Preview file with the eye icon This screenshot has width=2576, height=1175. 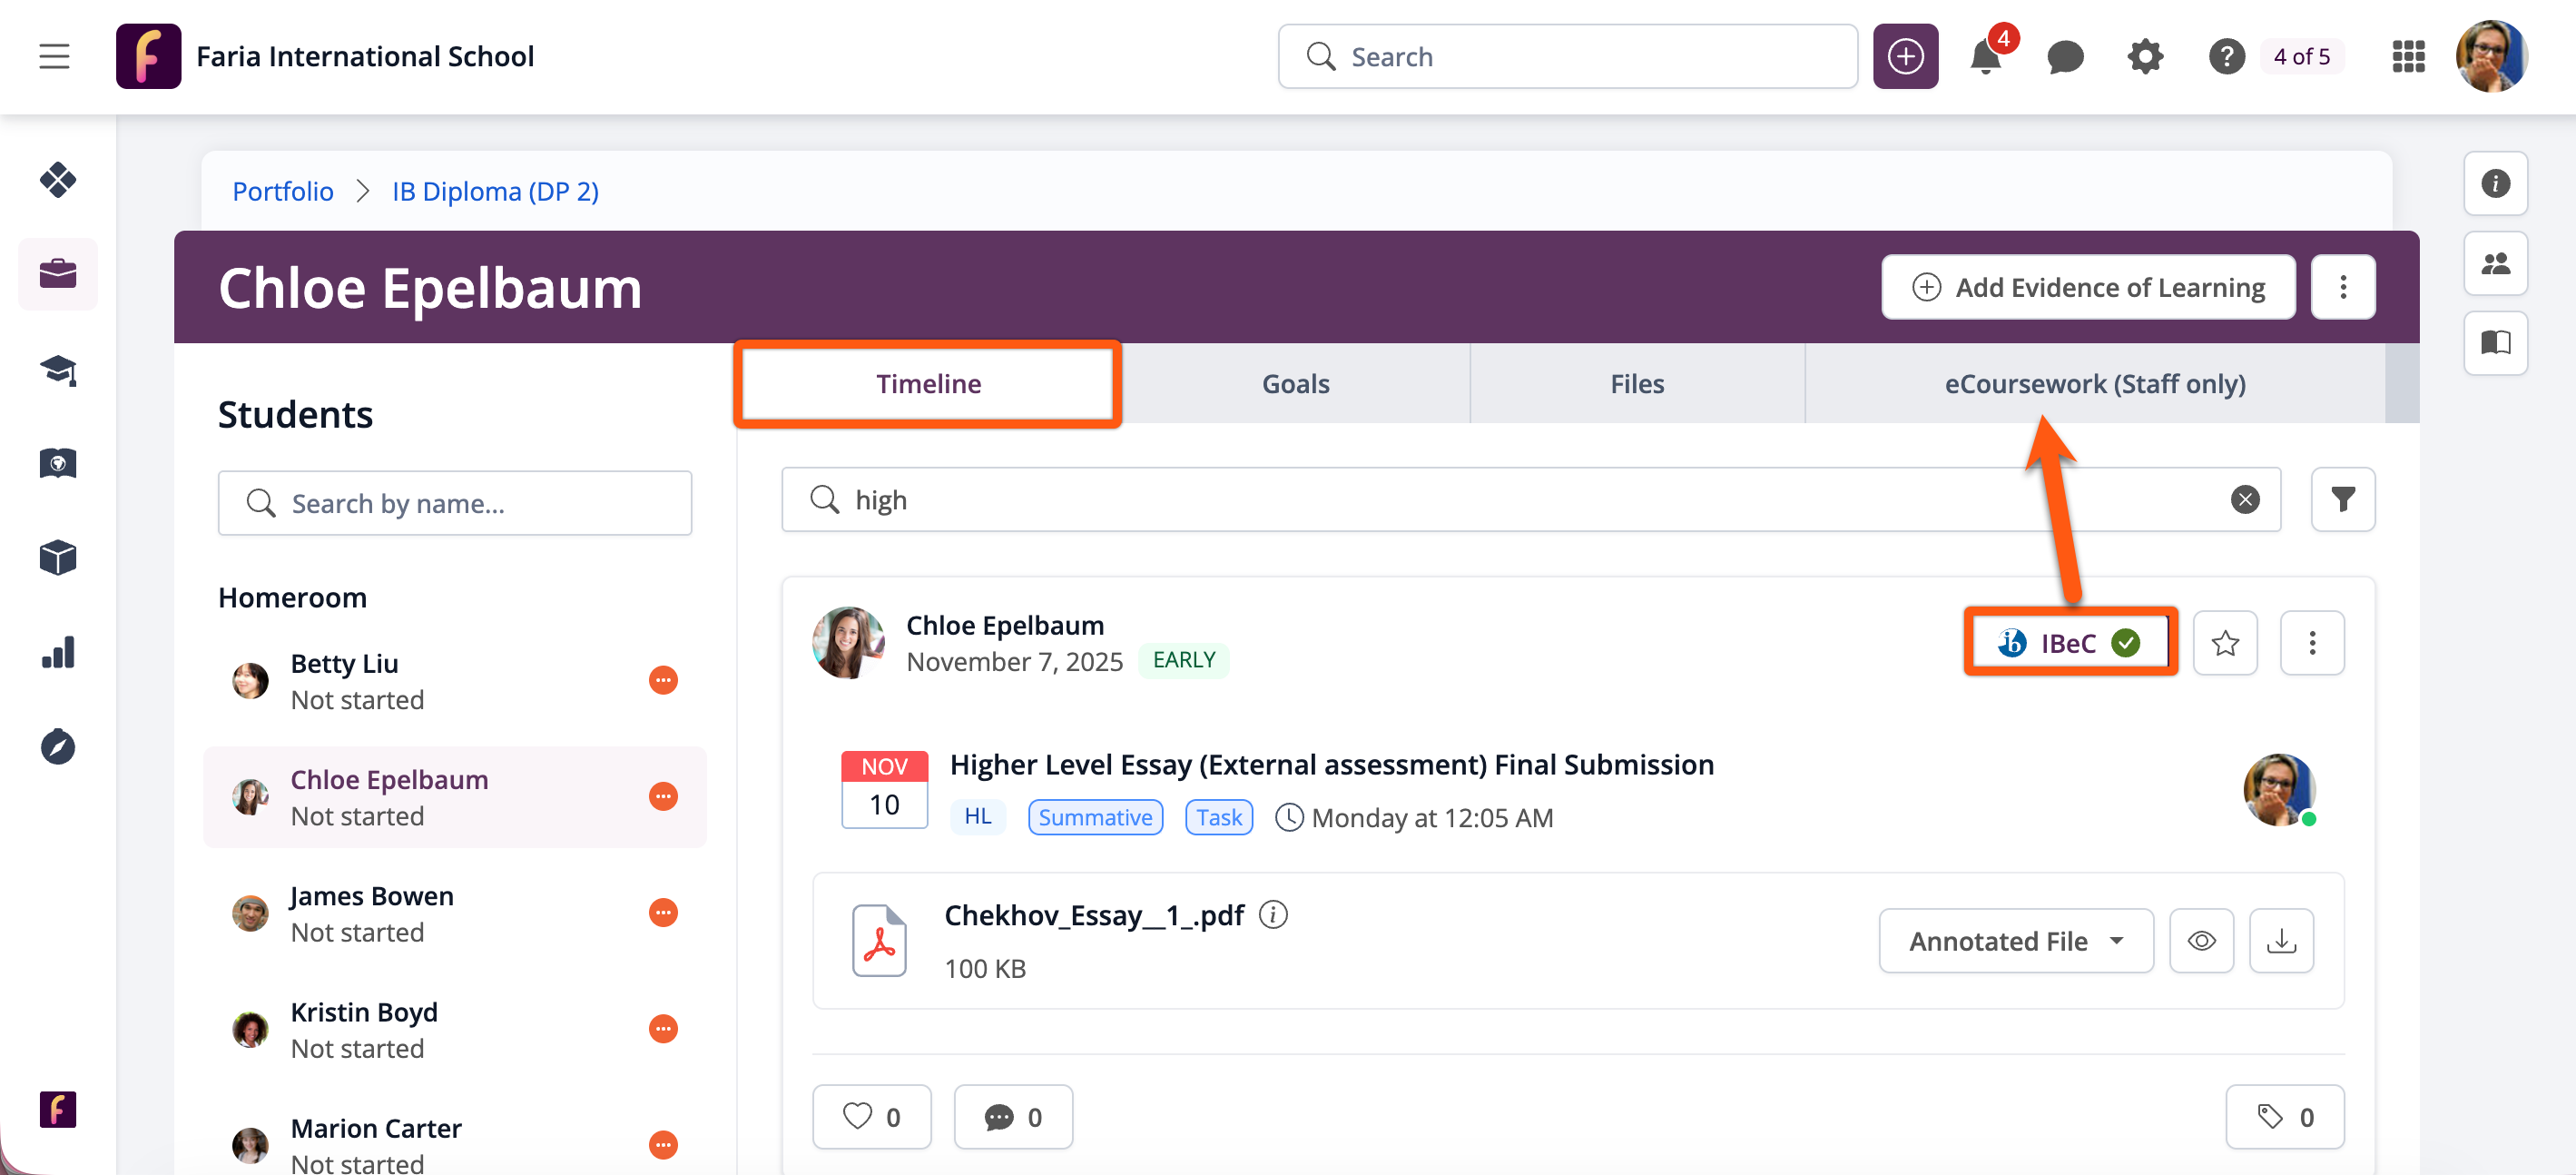click(x=2201, y=941)
